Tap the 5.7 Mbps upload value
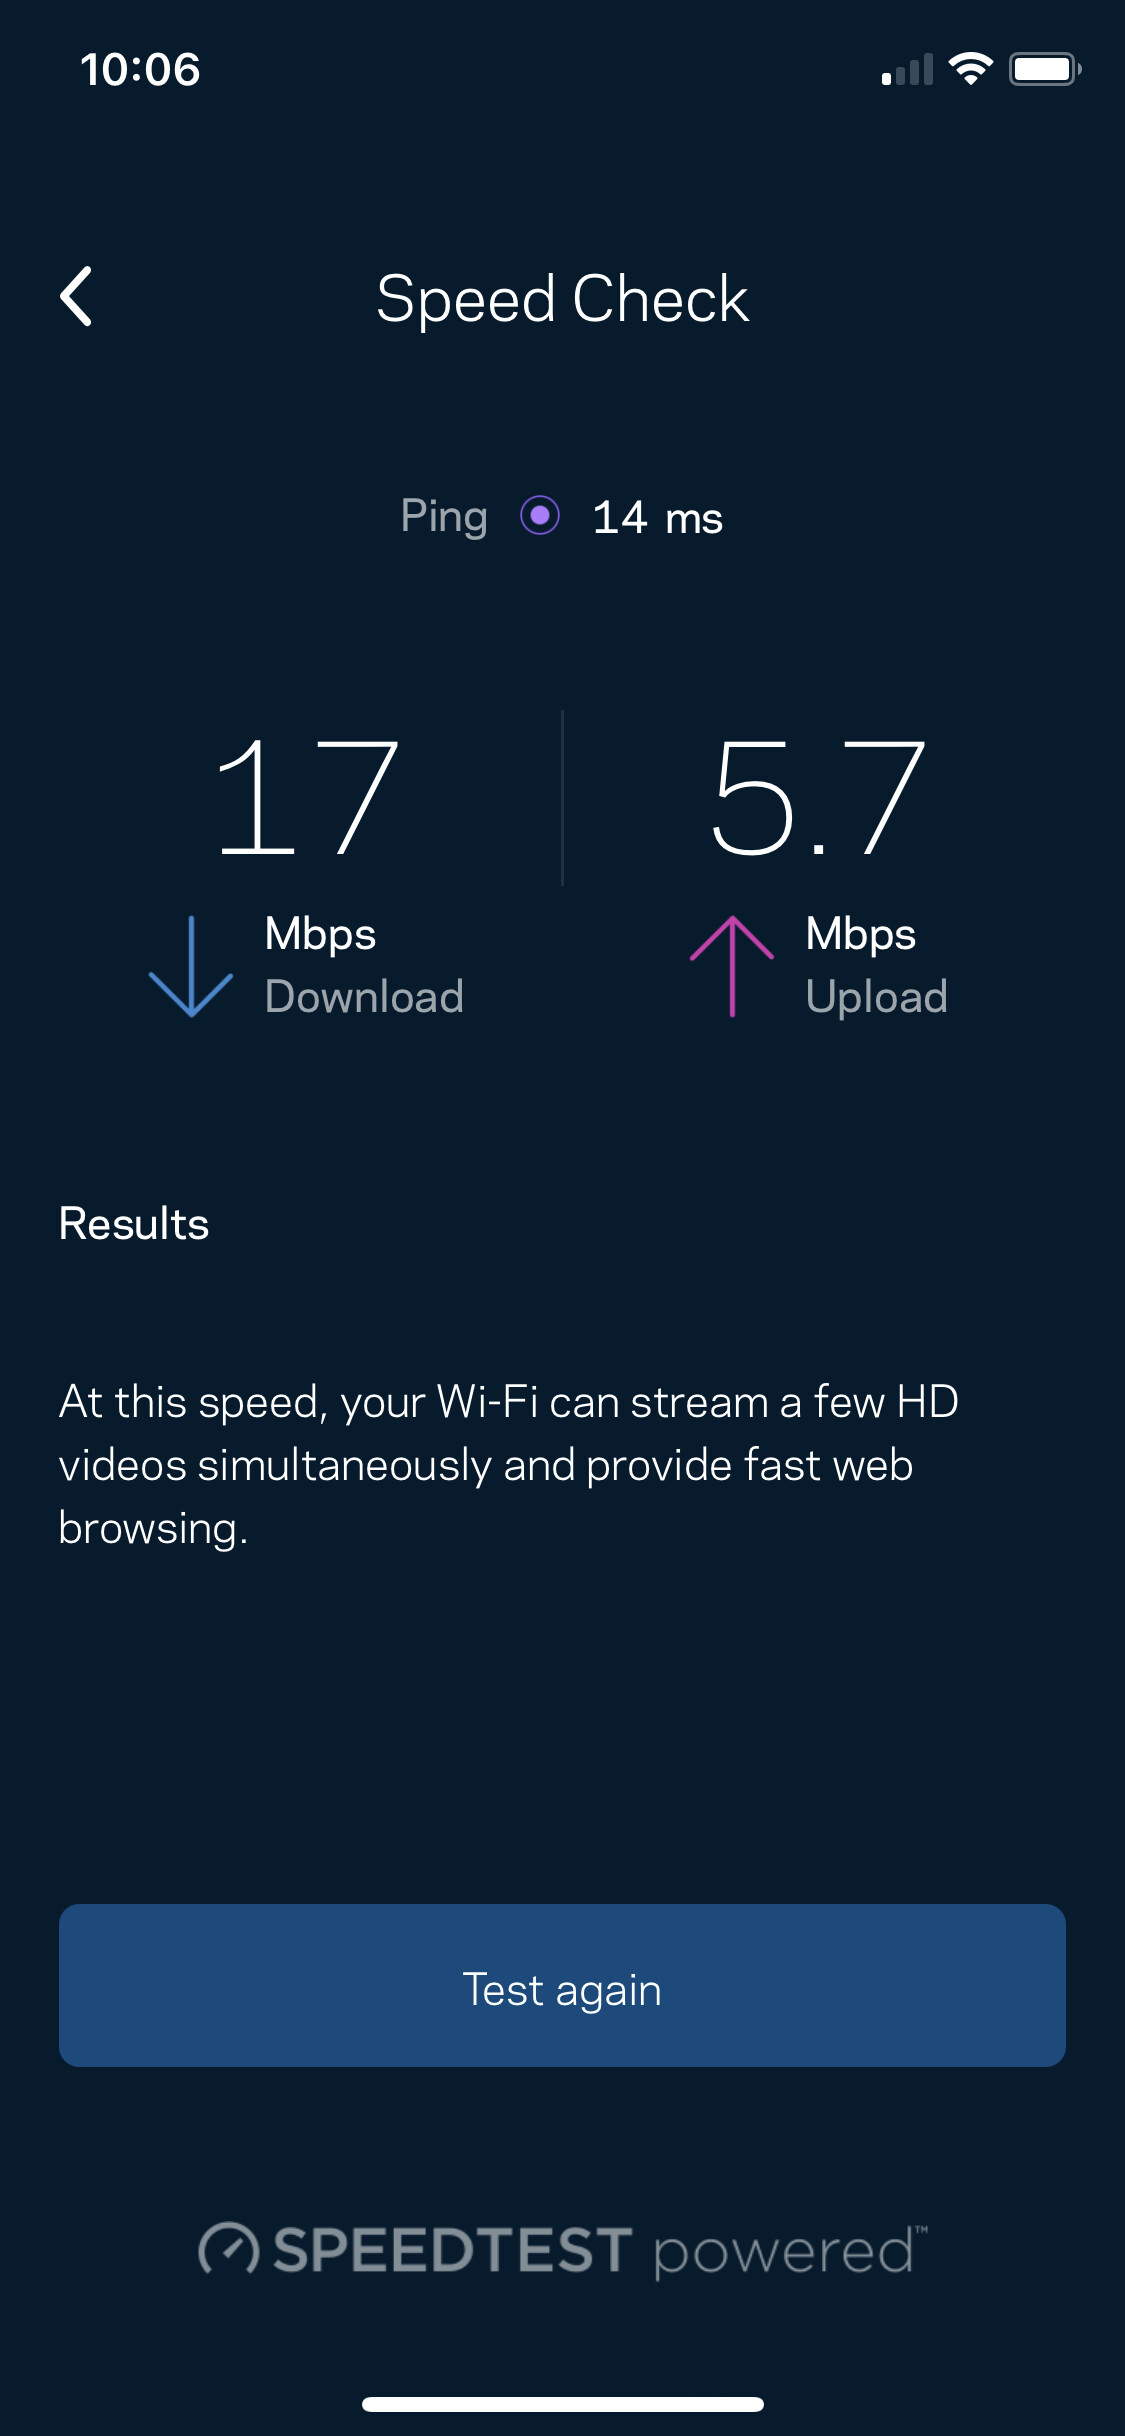 click(817, 798)
